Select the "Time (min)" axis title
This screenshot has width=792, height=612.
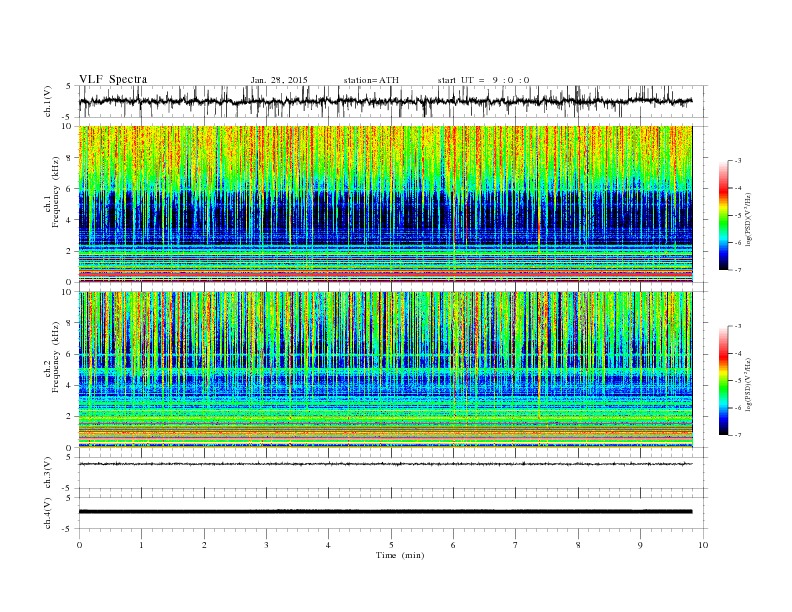pos(400,555)
